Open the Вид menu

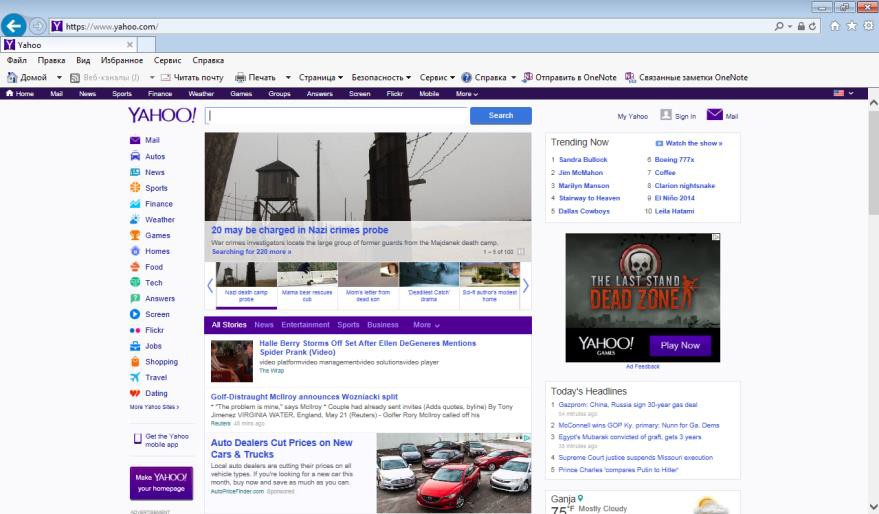pyautogui.click(x=83, y=60)
